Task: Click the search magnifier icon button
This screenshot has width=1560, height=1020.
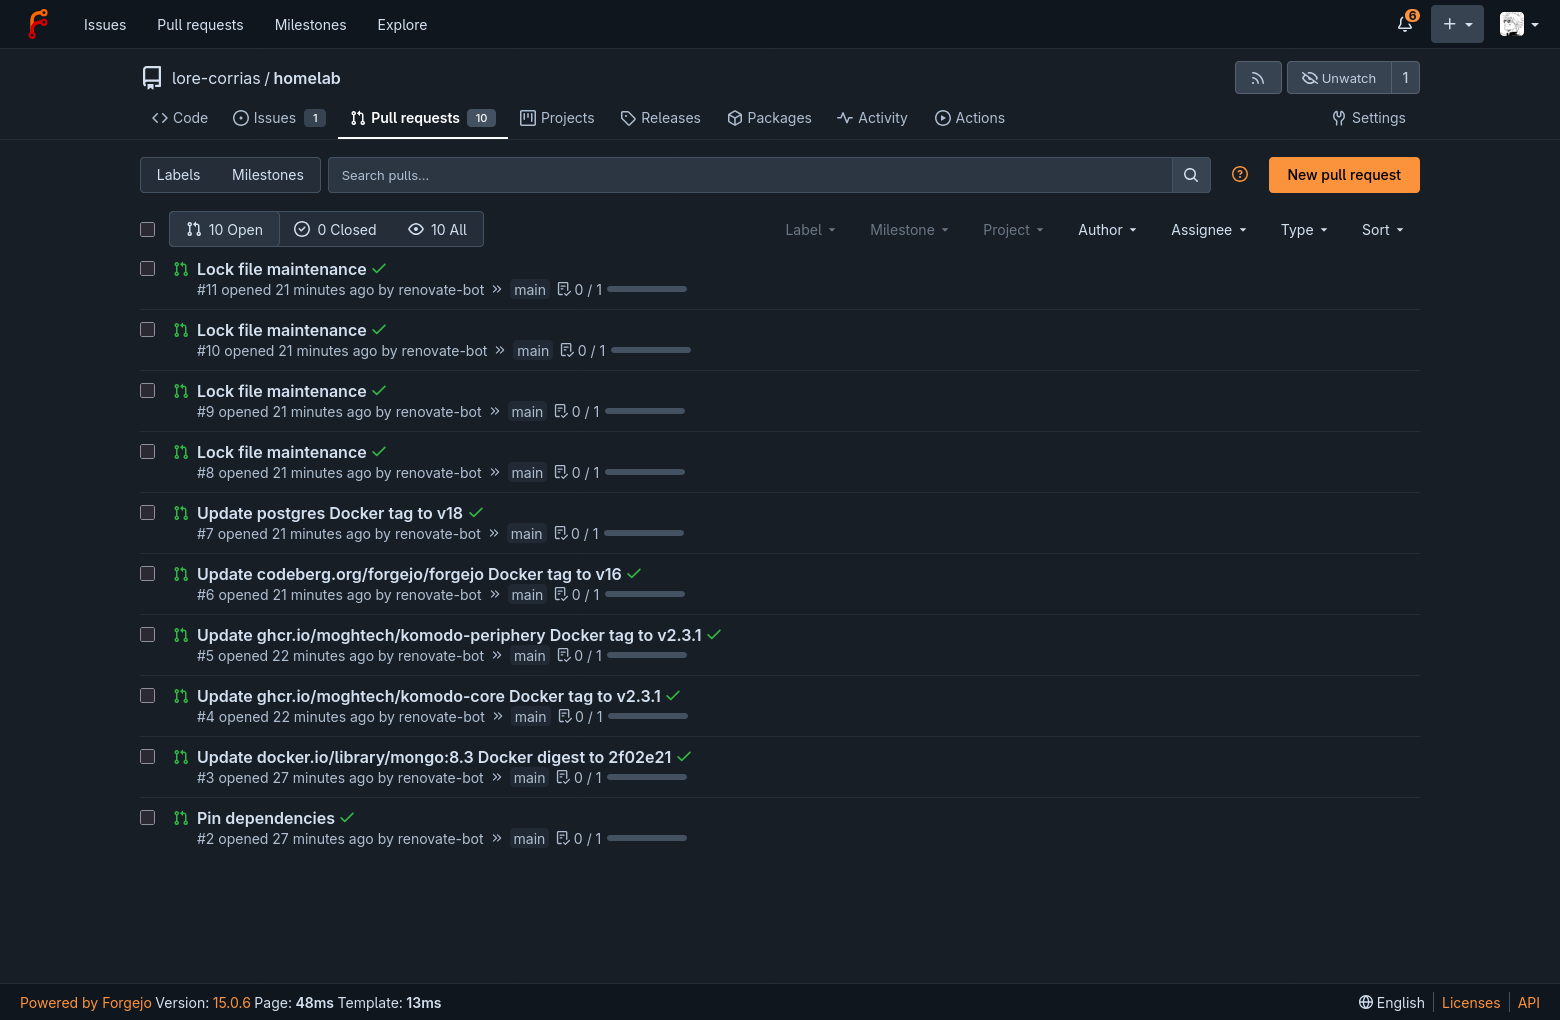Action: point(1191,175)
